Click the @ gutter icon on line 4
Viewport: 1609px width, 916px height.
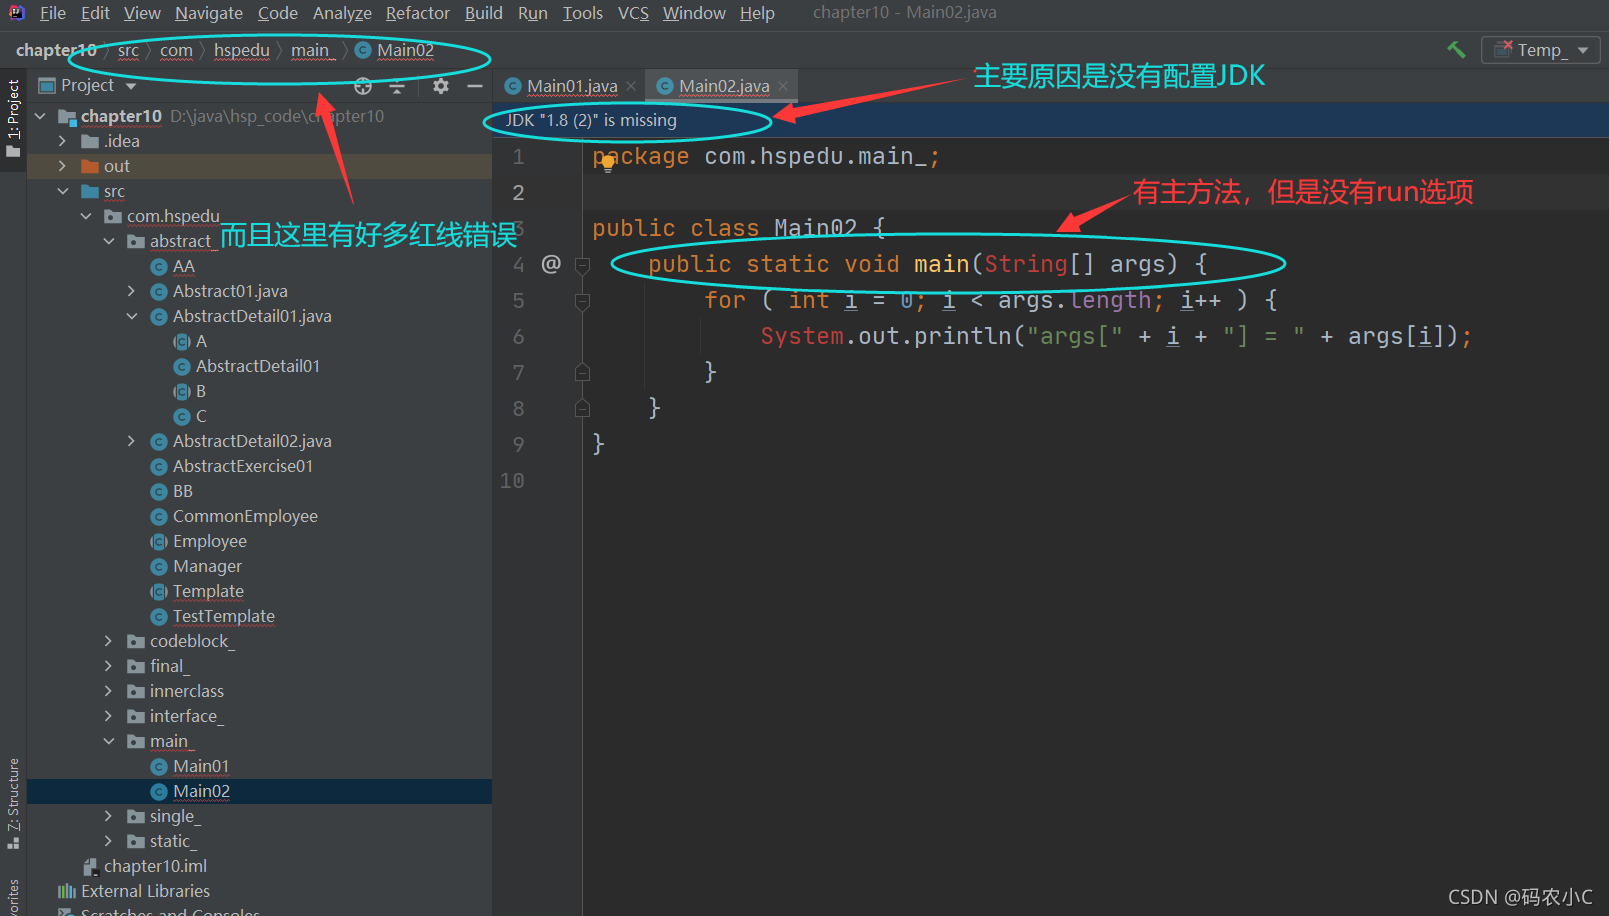551,264
